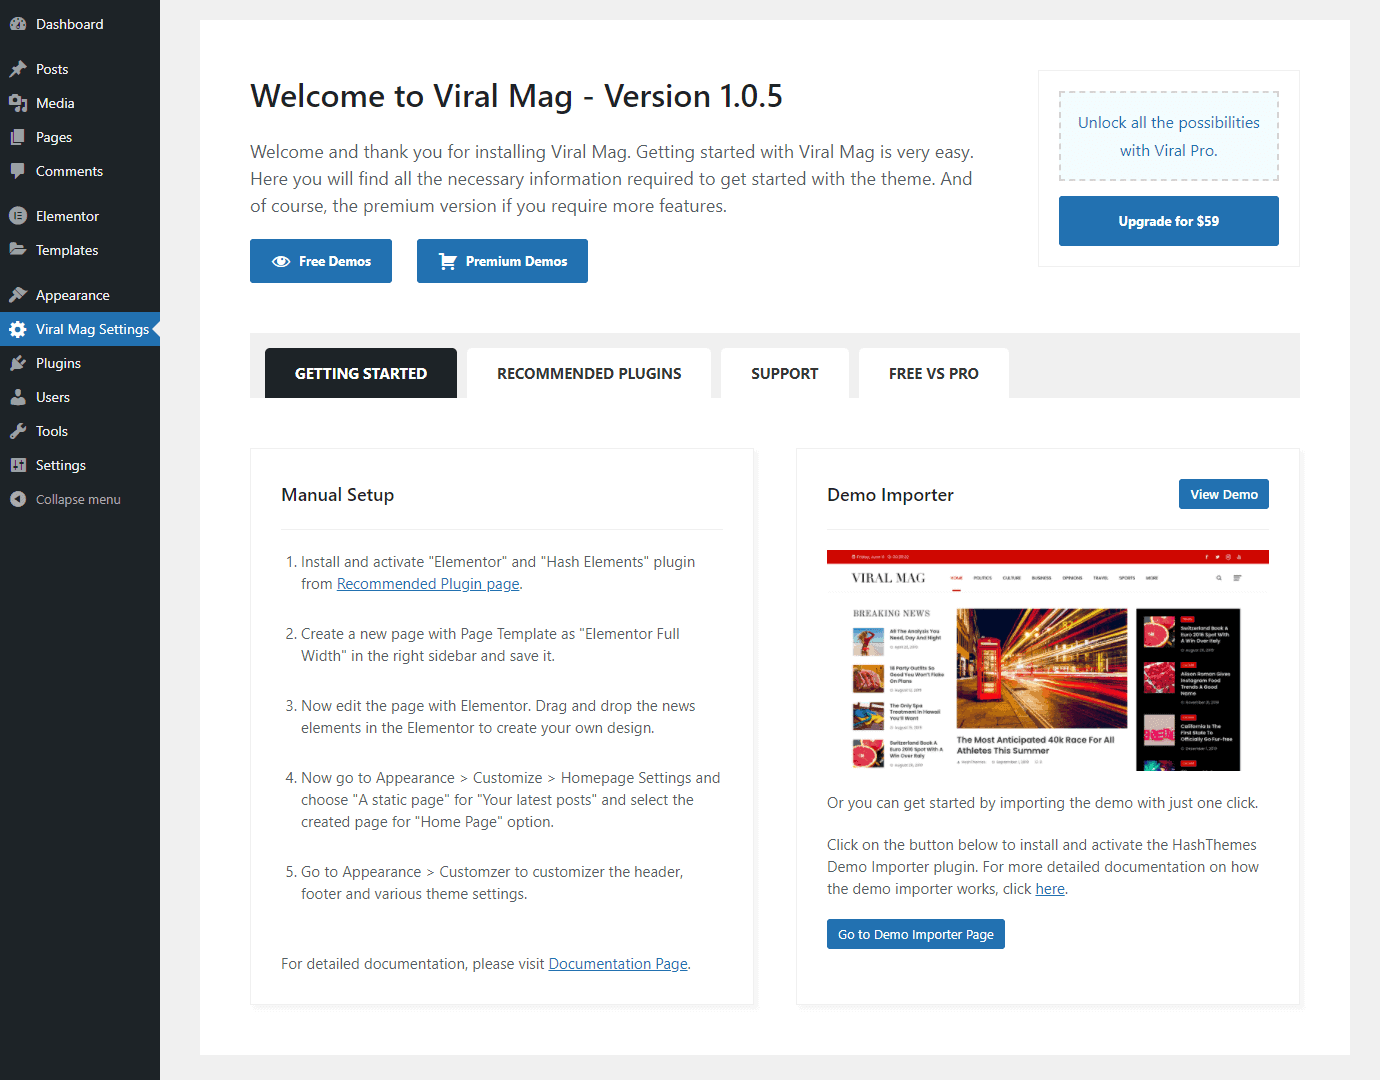
Task: Open the Appearance menu
Action: coord(80,295)
